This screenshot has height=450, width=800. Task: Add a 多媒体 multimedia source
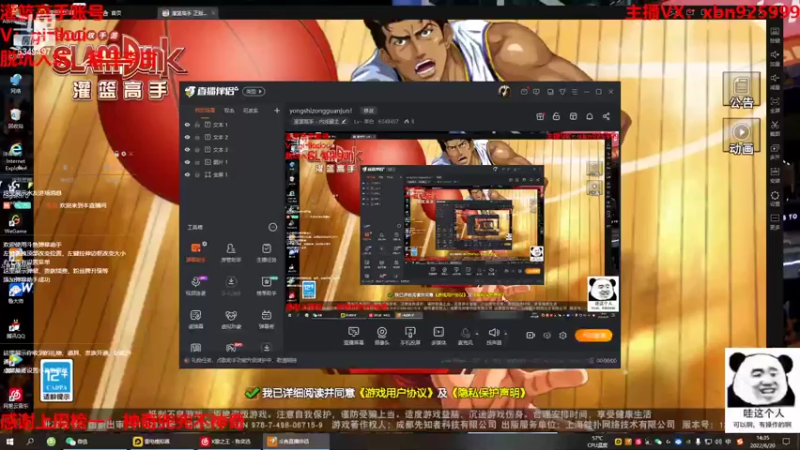438,336
